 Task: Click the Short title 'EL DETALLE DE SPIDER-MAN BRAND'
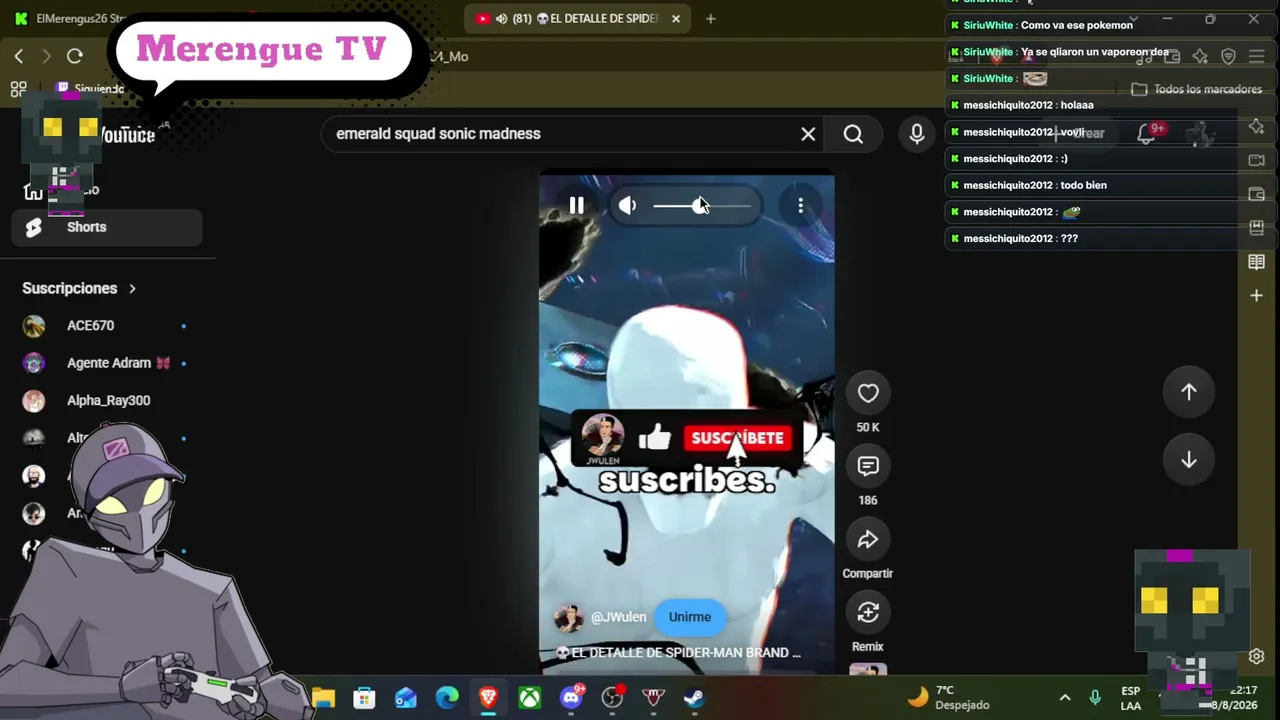[x=679, y=652]
